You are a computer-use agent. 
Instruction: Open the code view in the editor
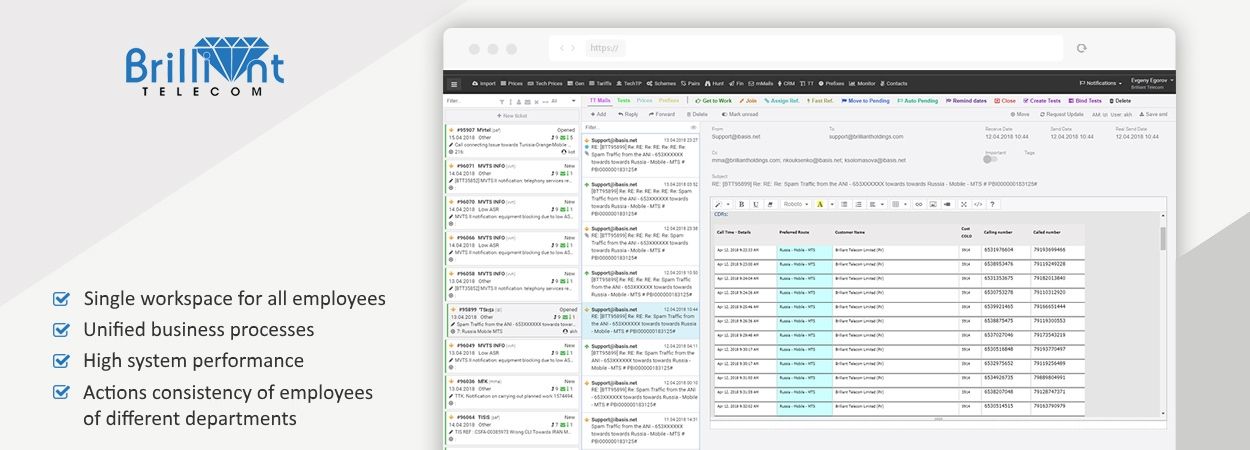click(x=977, y=204)
